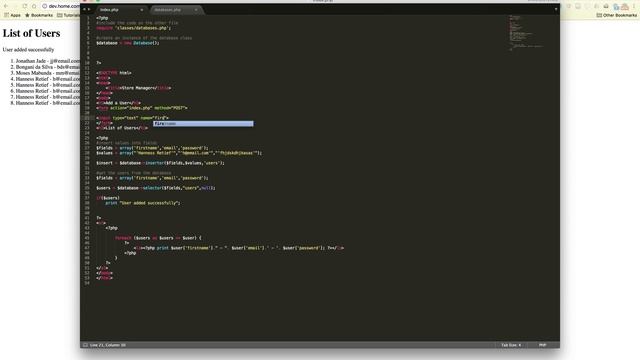
Task: Focus the browser address bar showing dev.home.com
Action: coord(61,6)
